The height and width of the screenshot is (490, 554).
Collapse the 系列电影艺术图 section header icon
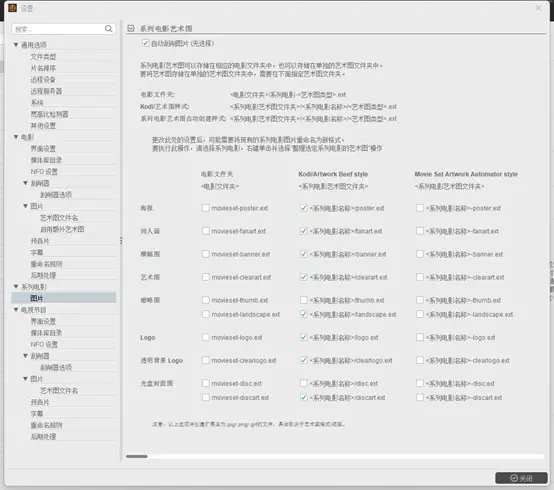tap(131, 28)
